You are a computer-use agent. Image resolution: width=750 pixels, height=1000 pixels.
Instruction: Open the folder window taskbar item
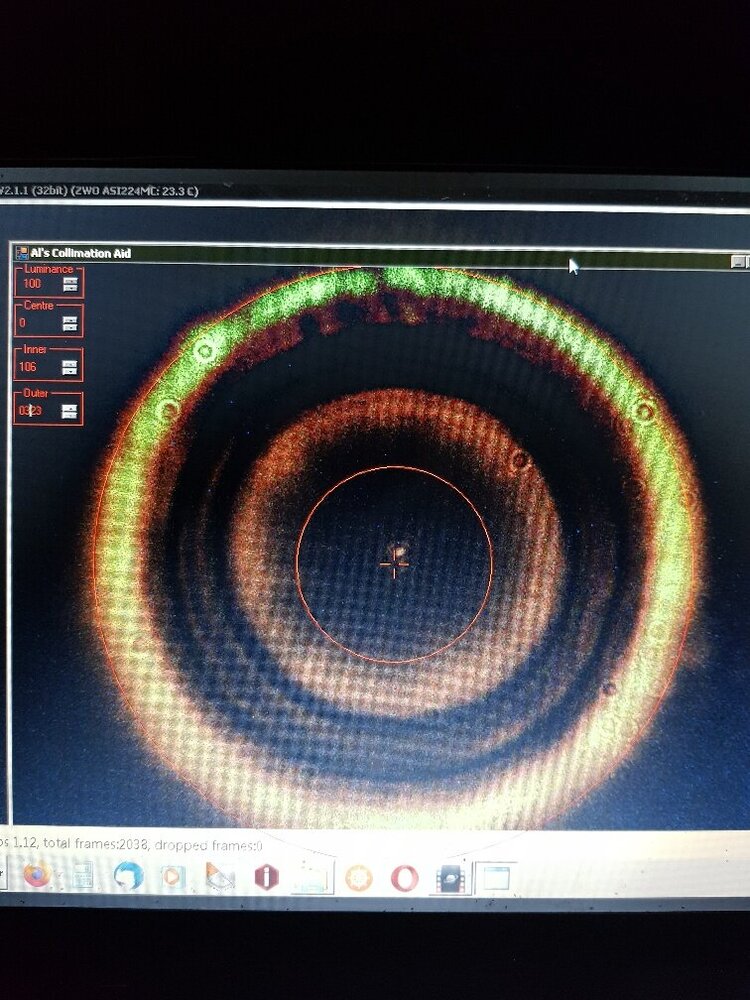point(312,878)
